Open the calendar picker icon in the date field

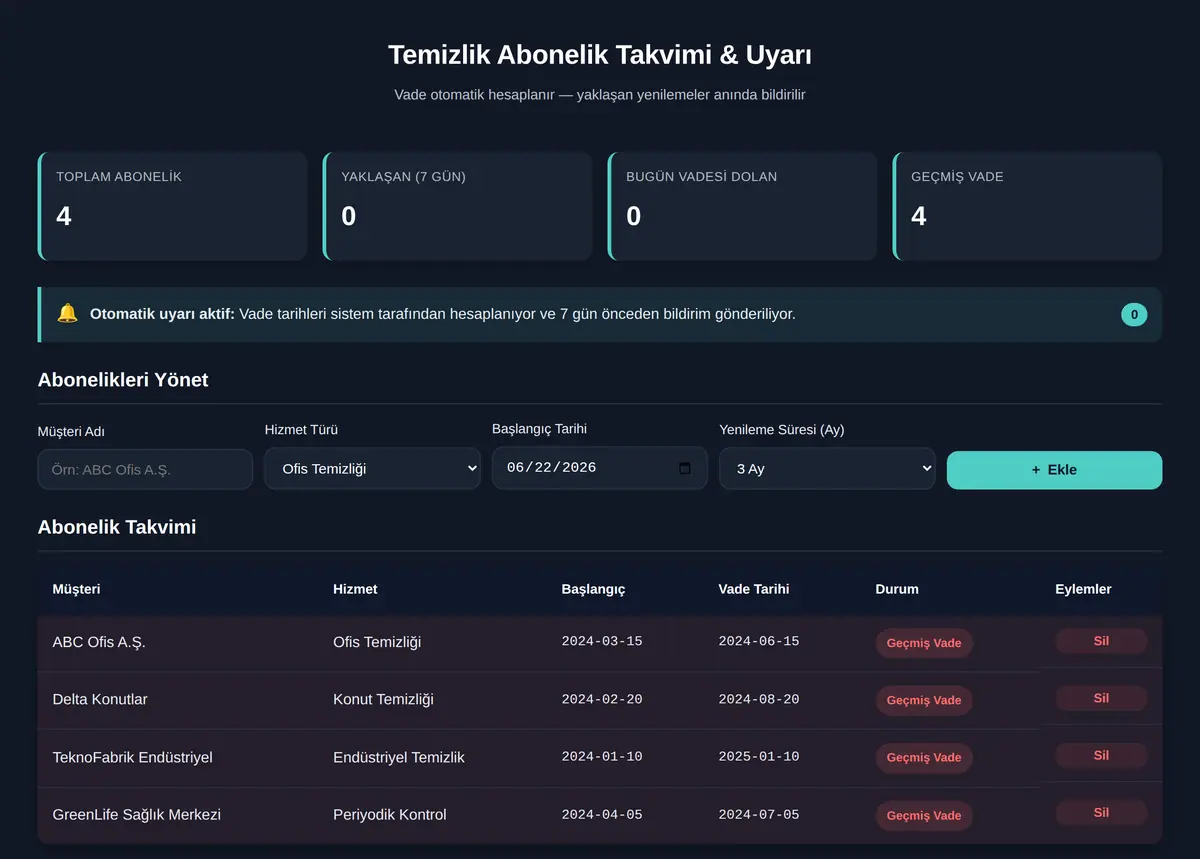(685, 468)
